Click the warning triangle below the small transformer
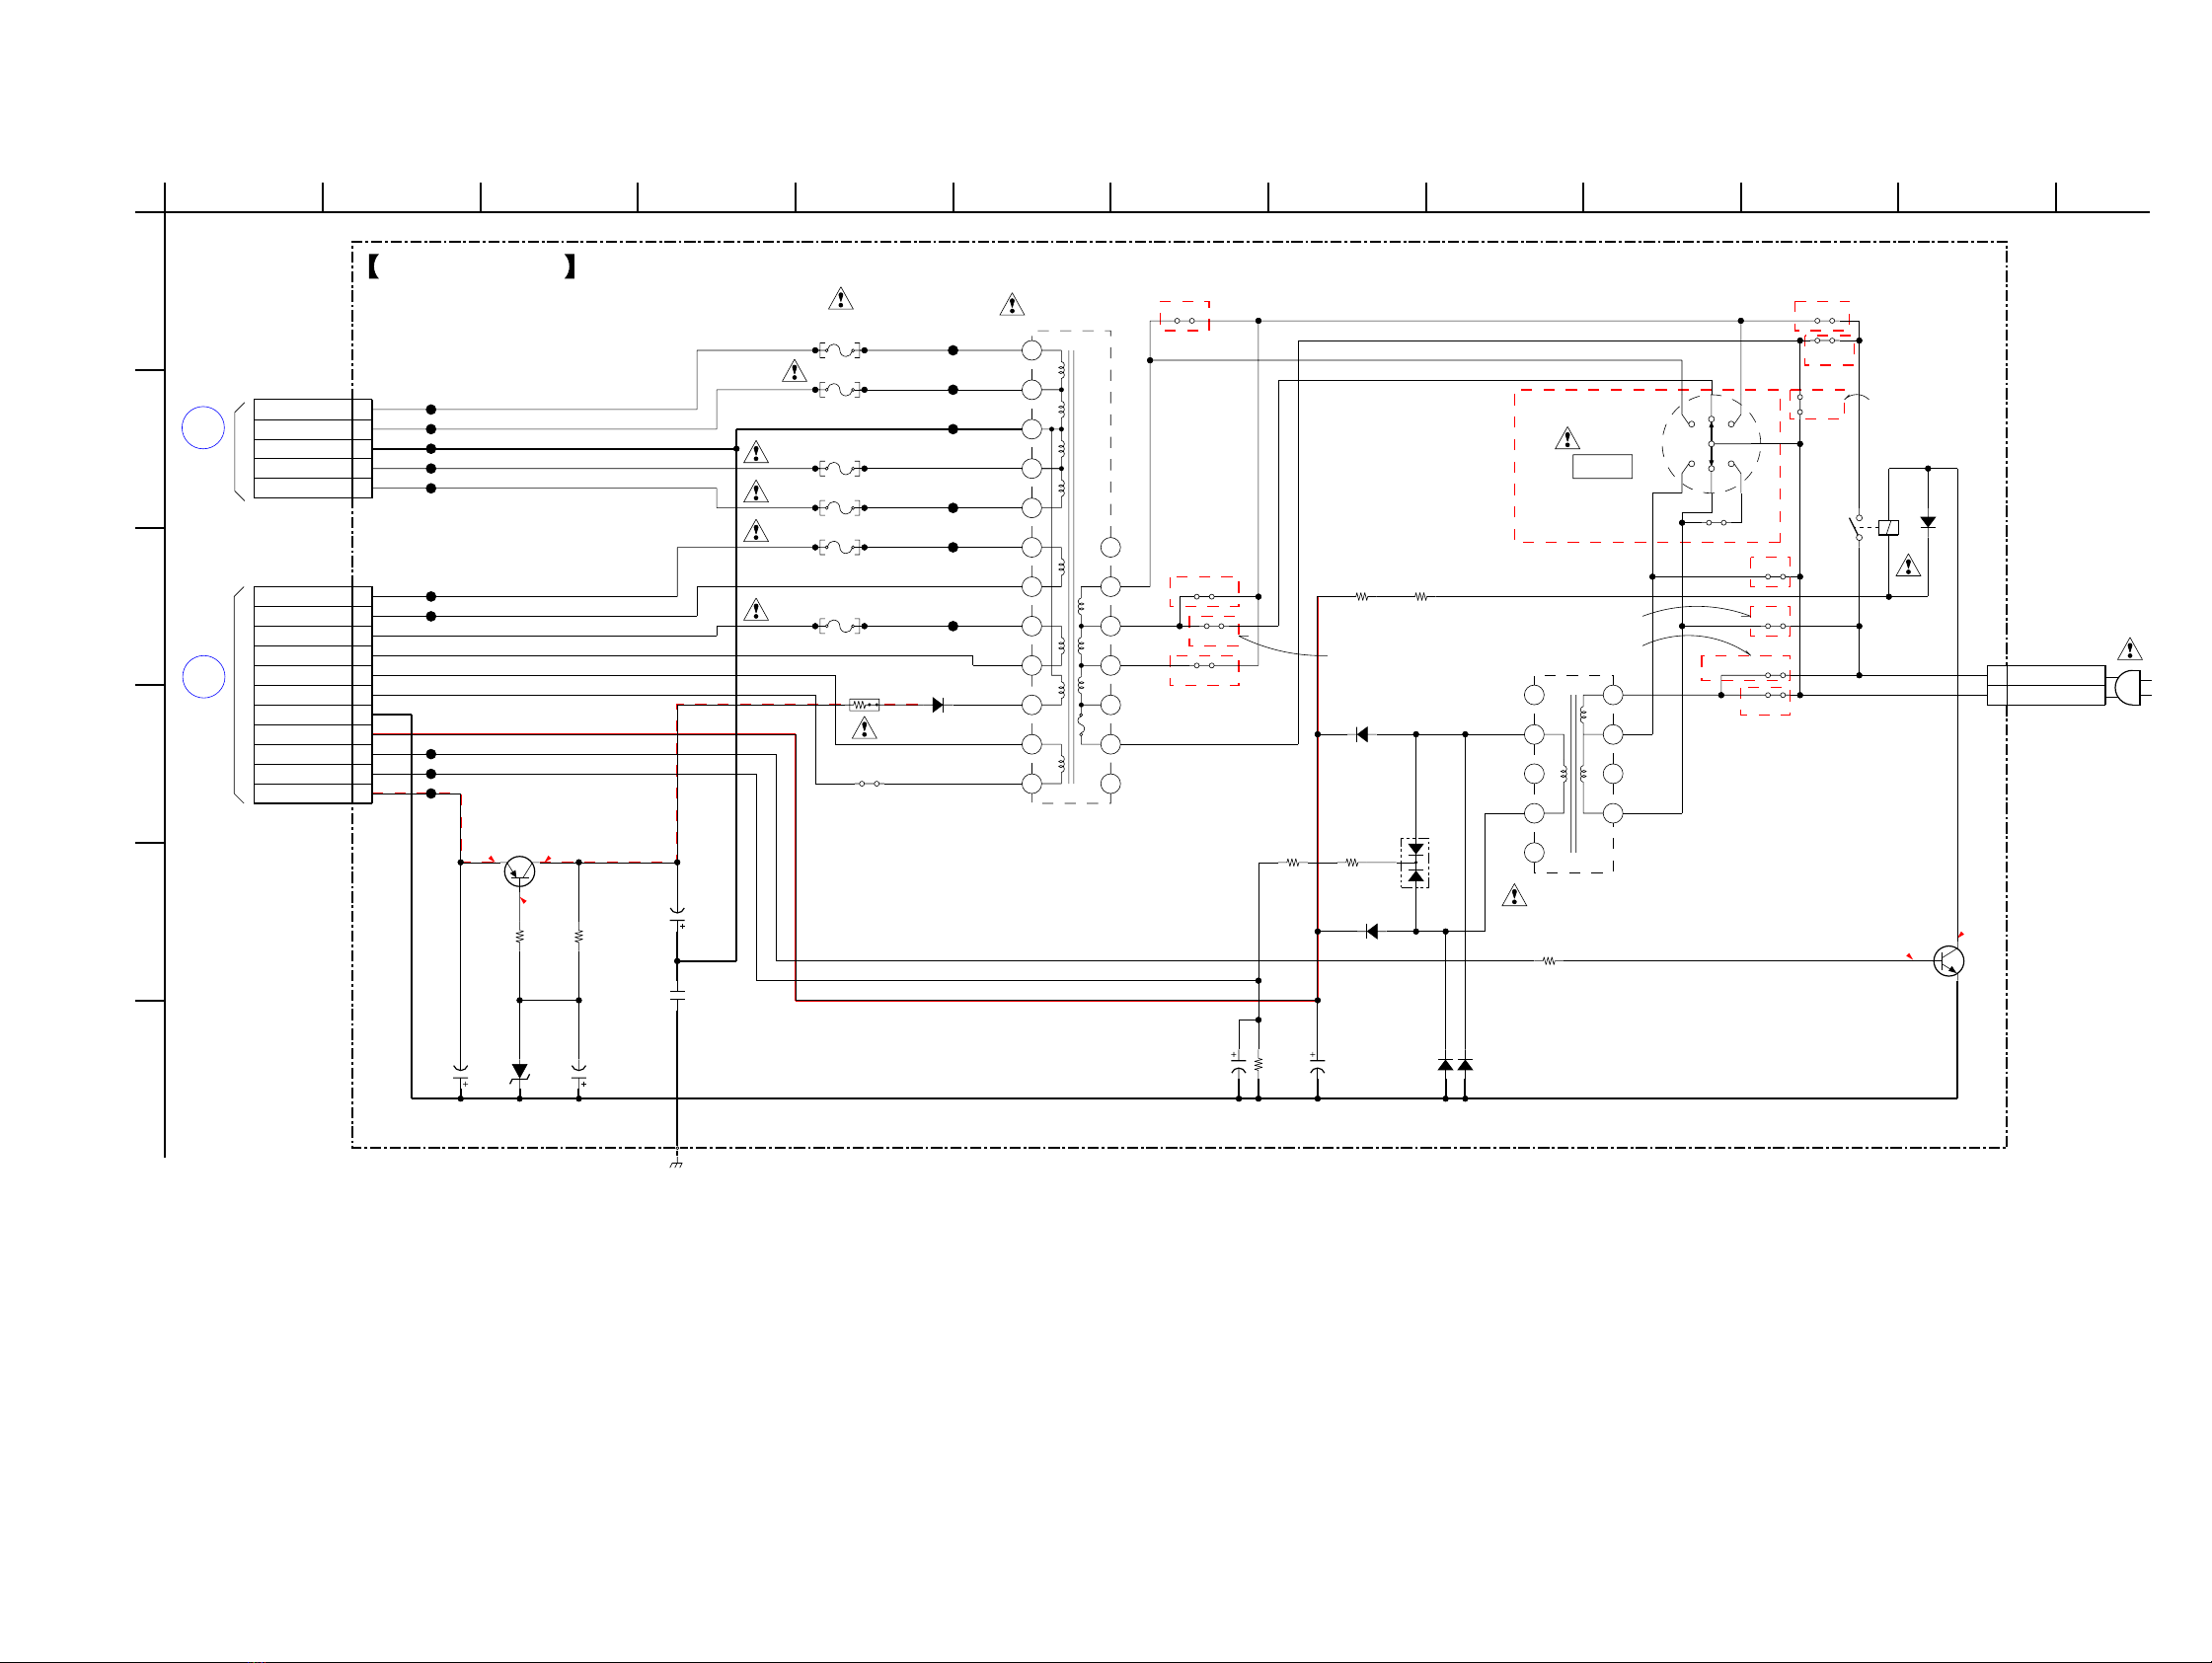The height and width of the screenshot is (1663, 2212). coord(1514,895)
